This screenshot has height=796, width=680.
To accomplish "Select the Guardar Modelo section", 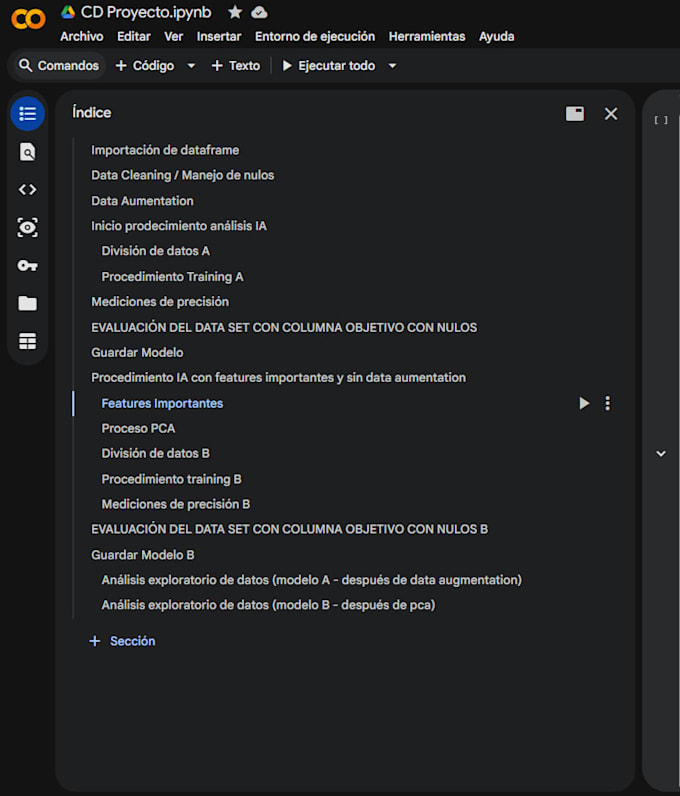I will click(x=137, y=352).
